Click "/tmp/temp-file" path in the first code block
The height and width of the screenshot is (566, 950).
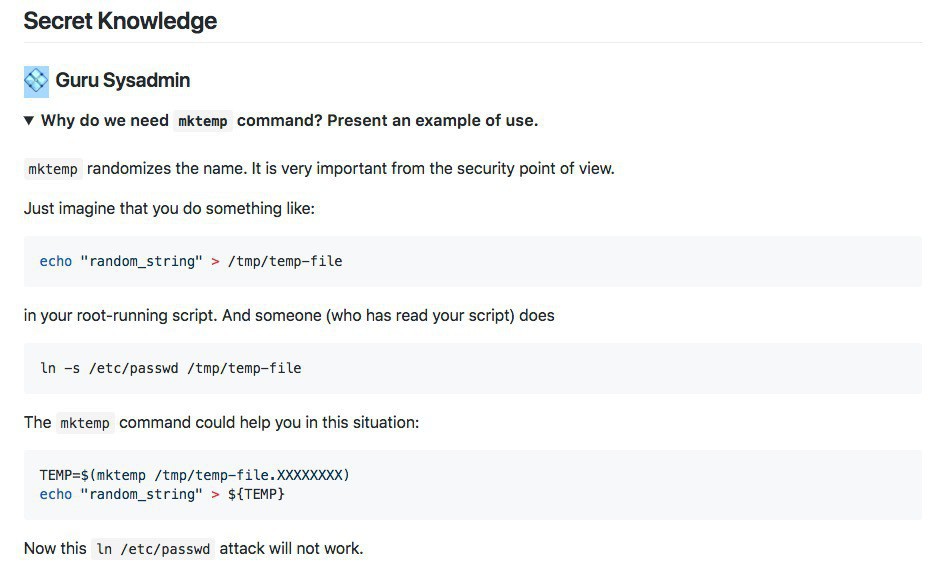coord(285,262)
